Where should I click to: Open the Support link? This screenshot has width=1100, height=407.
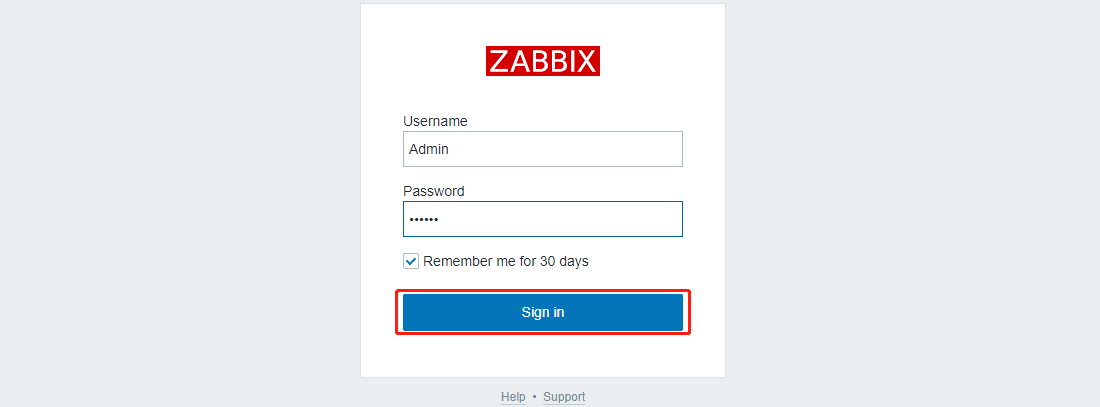coord(564,397)
